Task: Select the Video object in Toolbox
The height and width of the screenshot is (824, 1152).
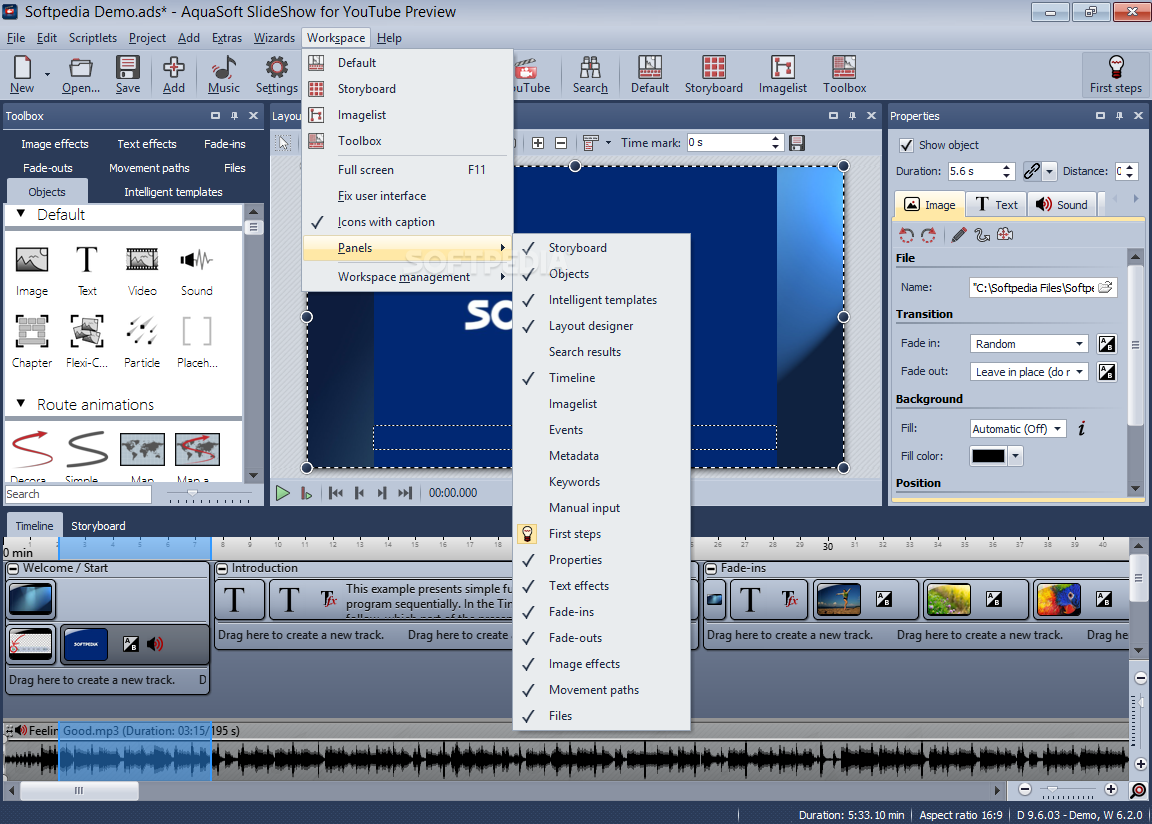Action: coord(142,271)
